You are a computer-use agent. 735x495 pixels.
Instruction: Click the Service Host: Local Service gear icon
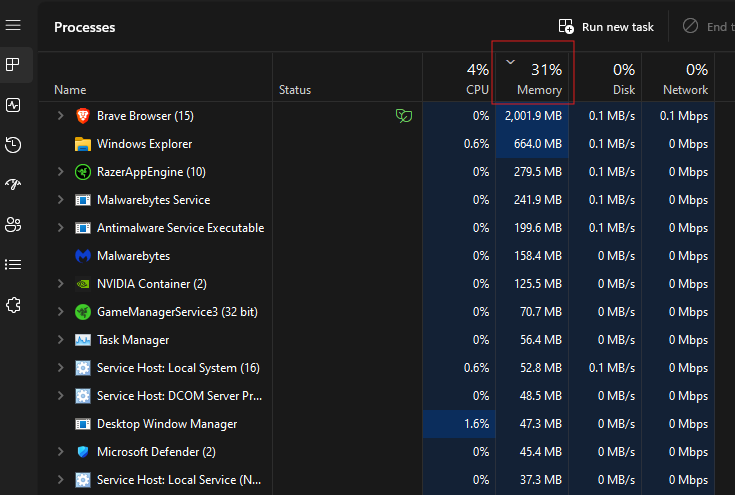(83, 480)
